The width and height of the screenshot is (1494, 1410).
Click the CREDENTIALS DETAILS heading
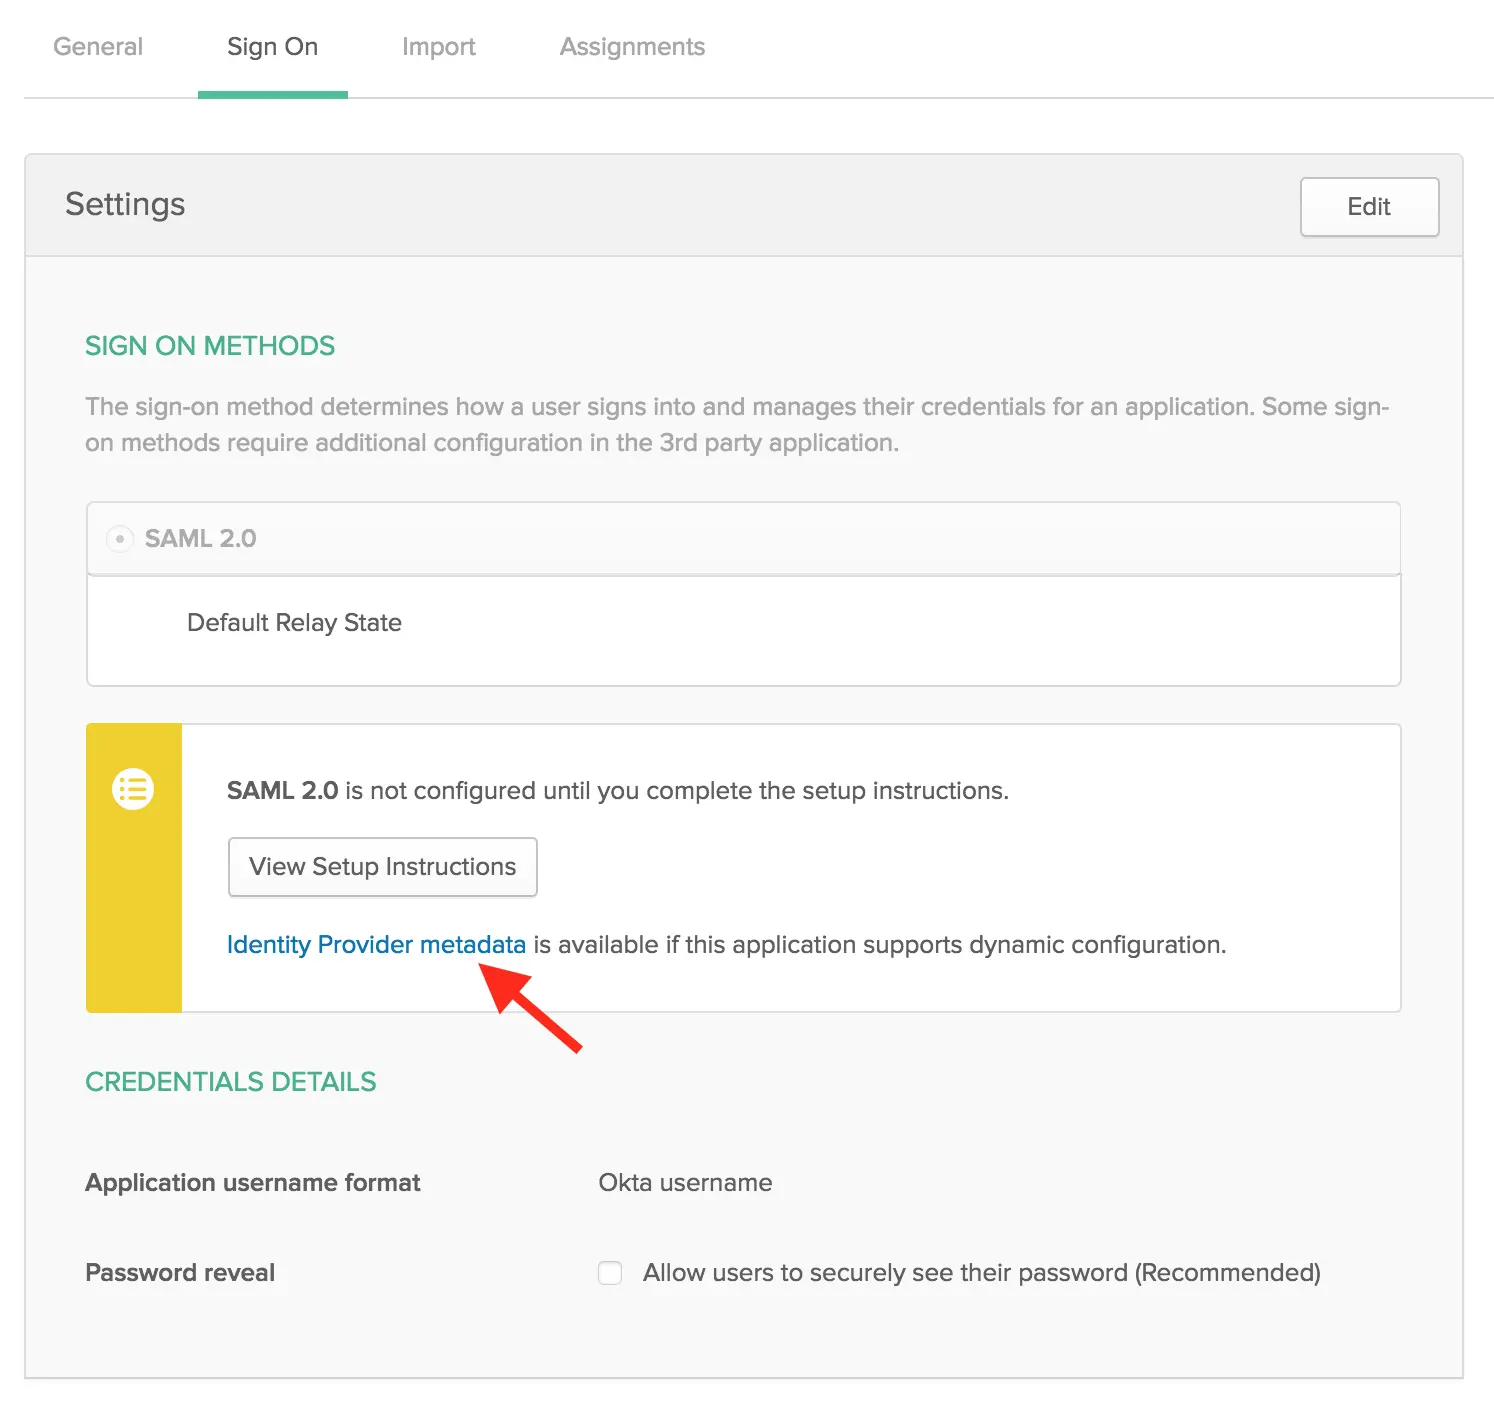point(231,1081)
